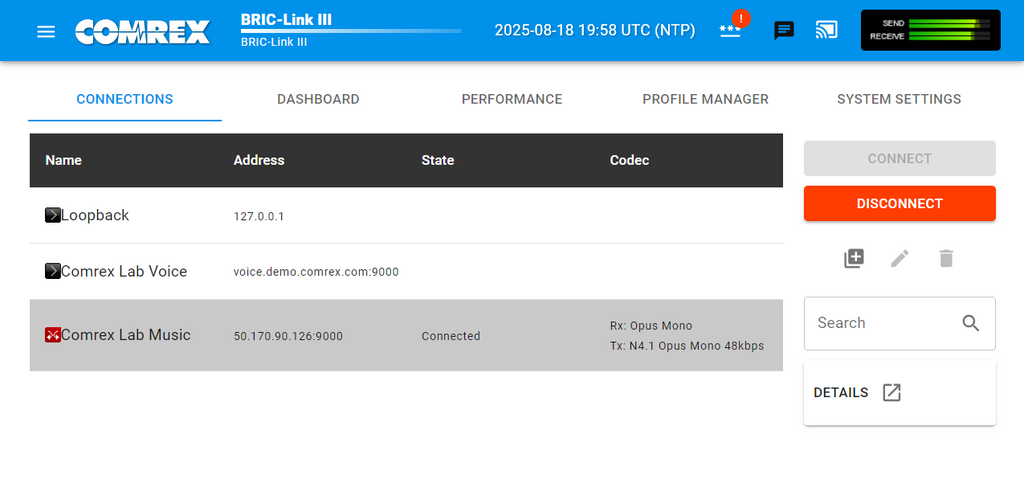Go to the Profile Manager tab
The image size is (1024, 492).
pyautogui.click(x=705, y=99)
